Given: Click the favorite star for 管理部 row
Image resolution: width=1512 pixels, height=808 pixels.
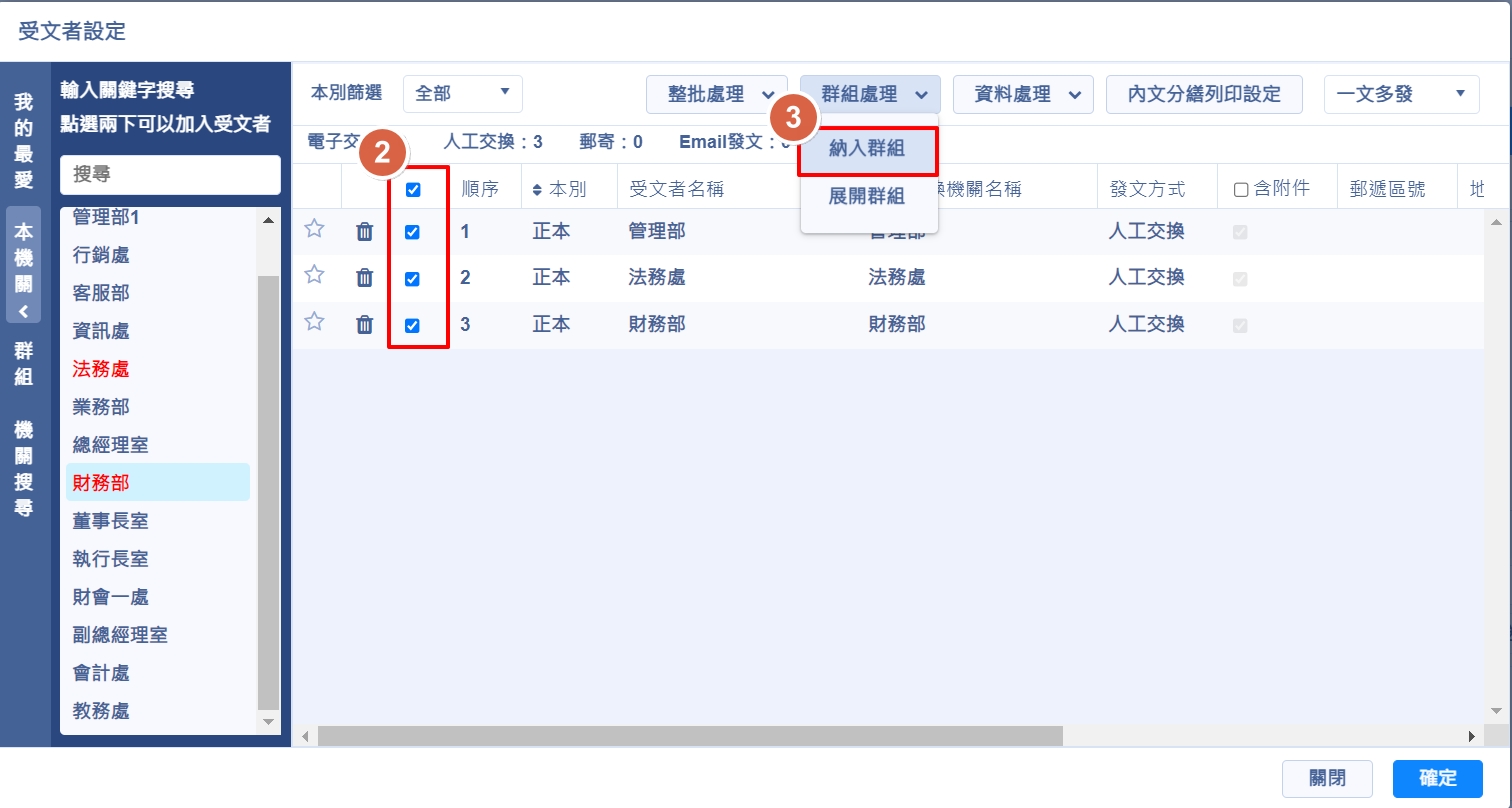Looking at the screenshot, I should [314, 229].
